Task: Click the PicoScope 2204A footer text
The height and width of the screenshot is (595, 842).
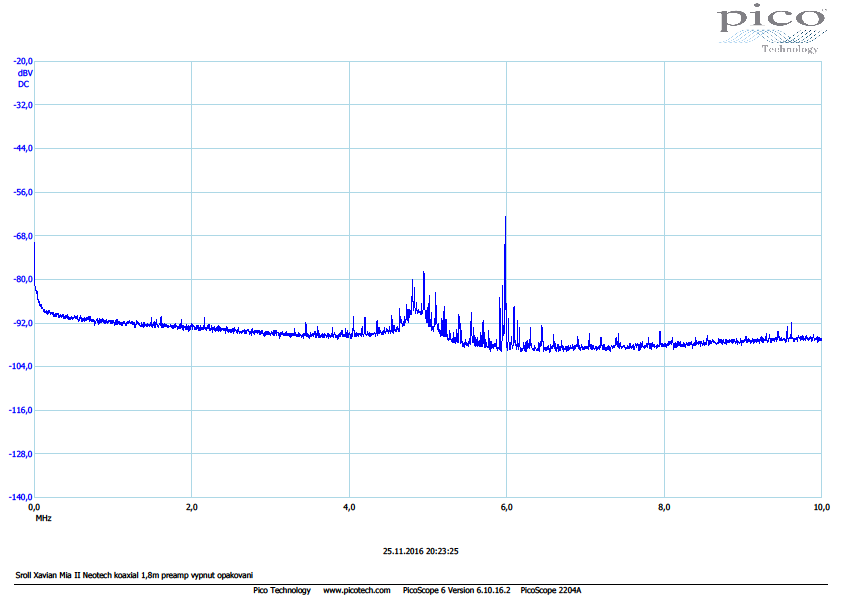Action: (x=550, y=590)
